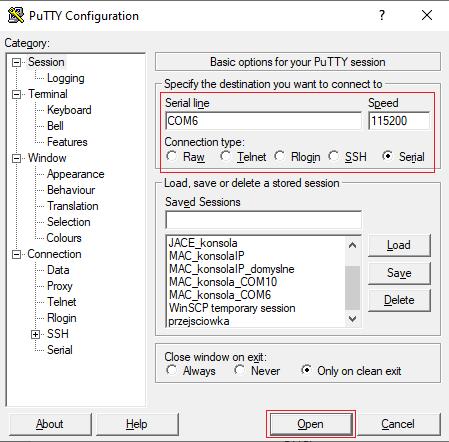The width and height of the screenshot is (449, 442).
Task: Open the Serial category in tree
Action: tap(60, 350)
